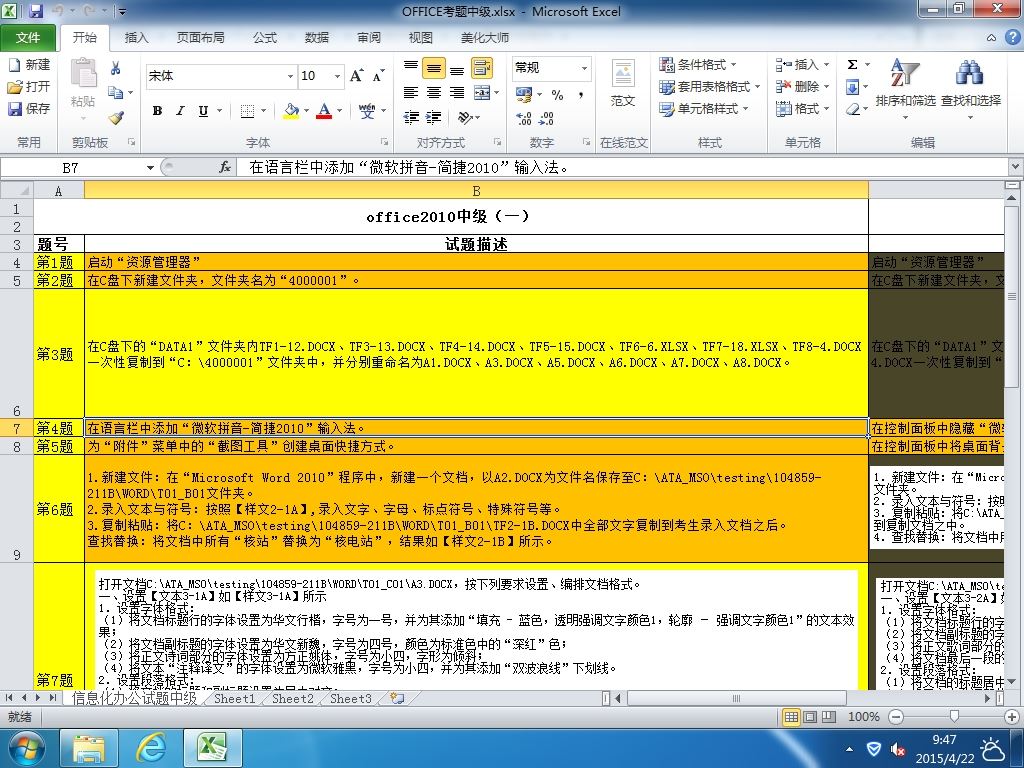
Task: Open the 套用表格格式 dropdown
Action: pos(709,87)
